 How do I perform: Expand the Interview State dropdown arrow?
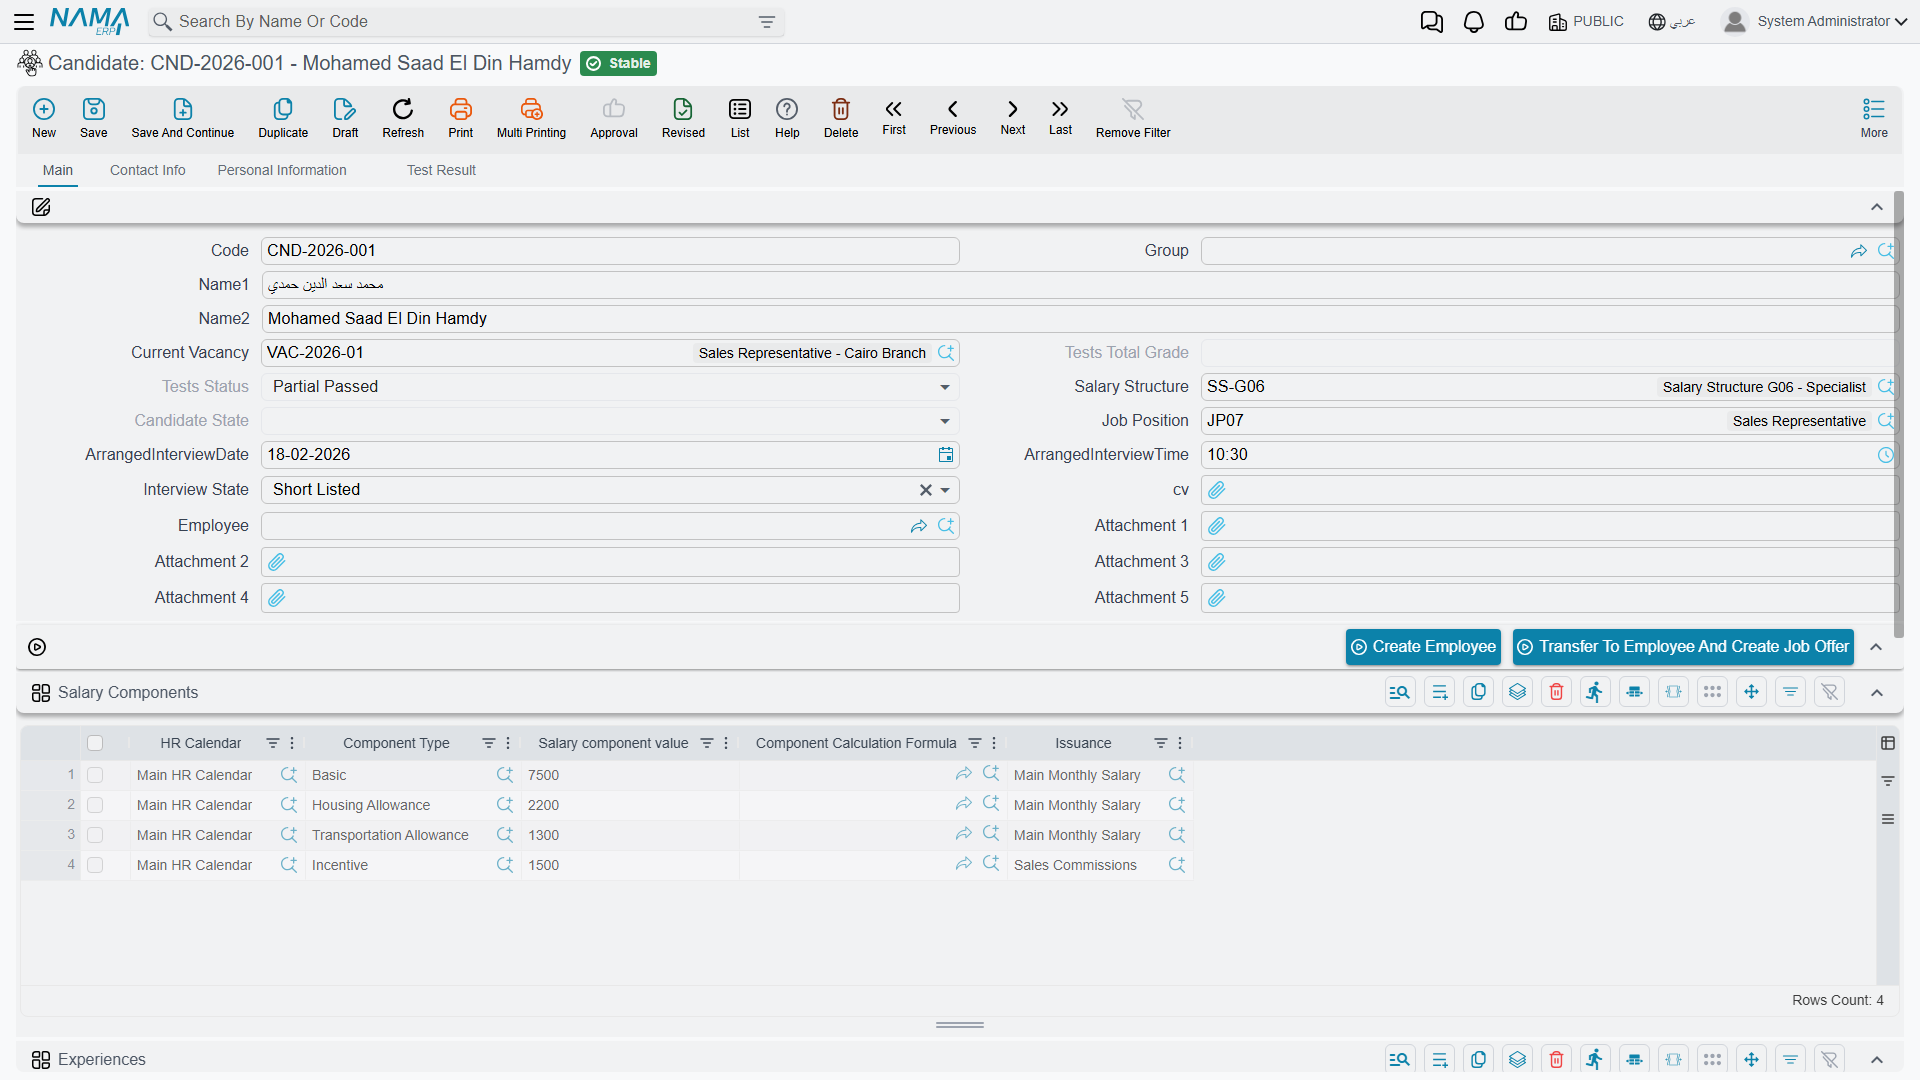[x=945, y=490]
